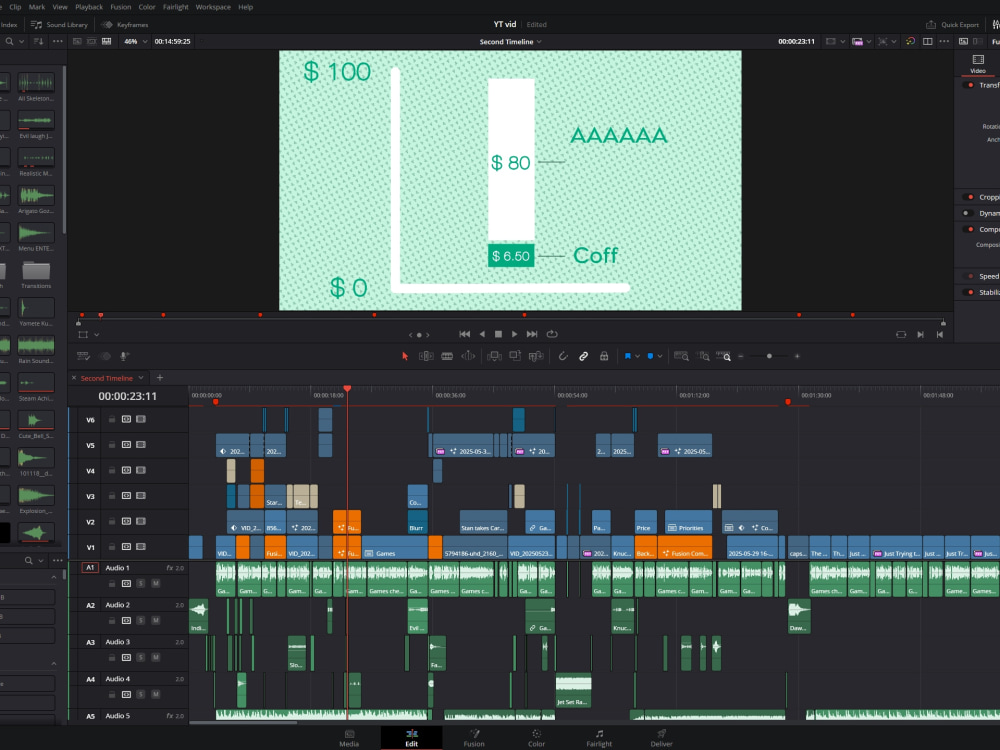Select the arrow Selection Mode tool
Viewport: 1000px width, 750px height.
404,357
